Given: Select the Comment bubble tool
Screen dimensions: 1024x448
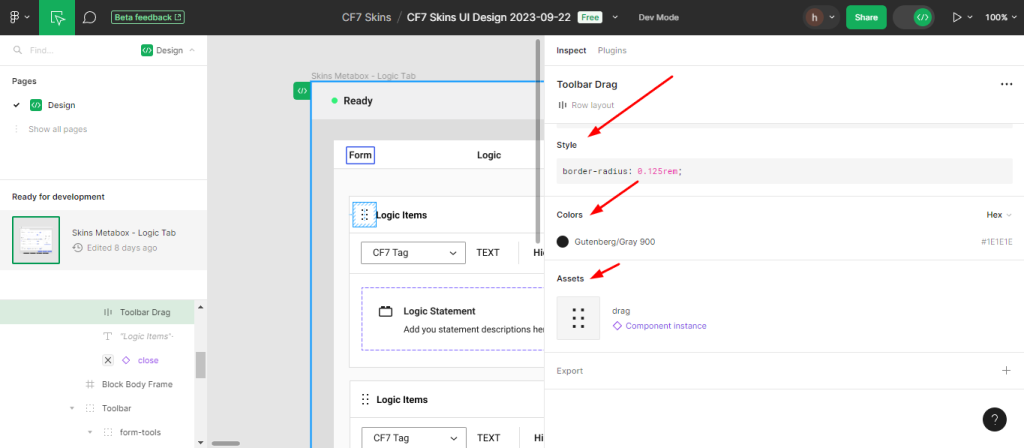Looking at the screenshot, I should (x=89, y=18).
